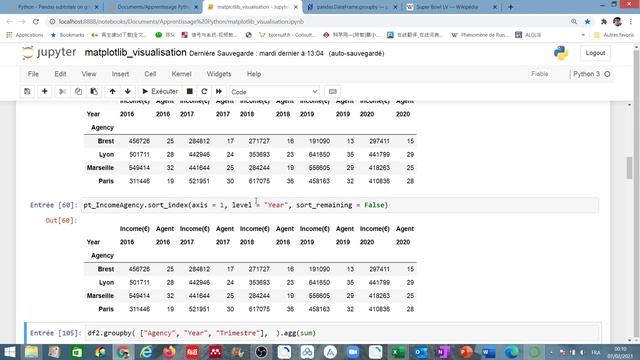This screenshot has height=360, width=640.
Task: Move selected cell up arrow
Action: (x=112, y=91)
